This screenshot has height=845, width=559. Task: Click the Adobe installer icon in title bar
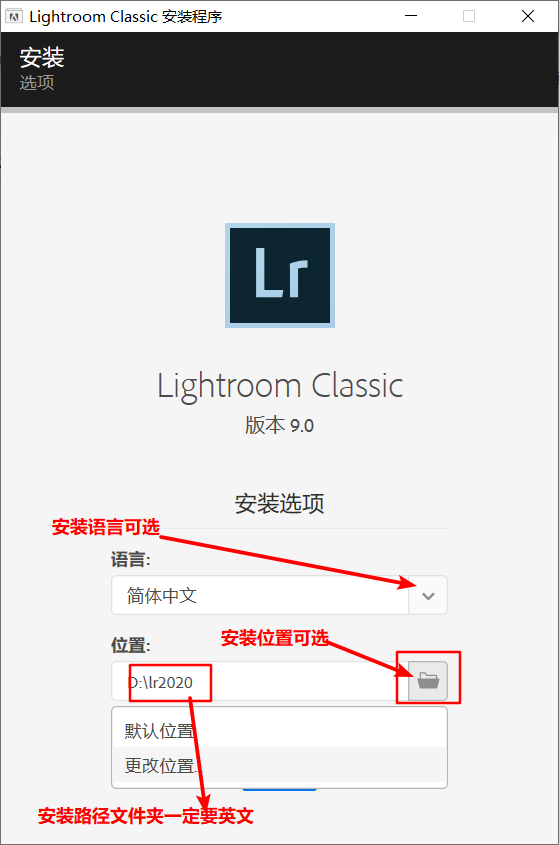pyautogui.click(x=14, y=17)
